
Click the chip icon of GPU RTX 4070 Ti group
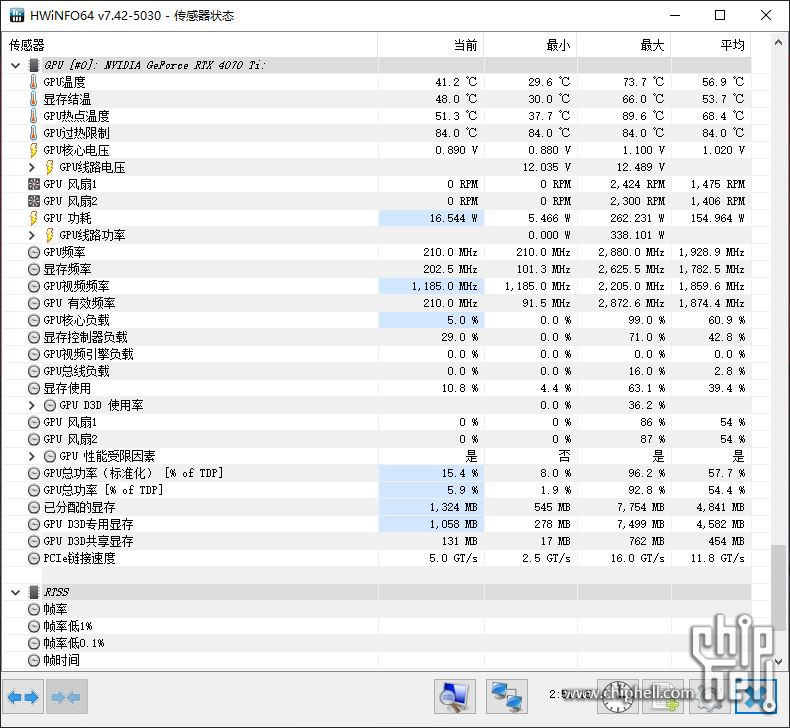[x=33, y=65]
